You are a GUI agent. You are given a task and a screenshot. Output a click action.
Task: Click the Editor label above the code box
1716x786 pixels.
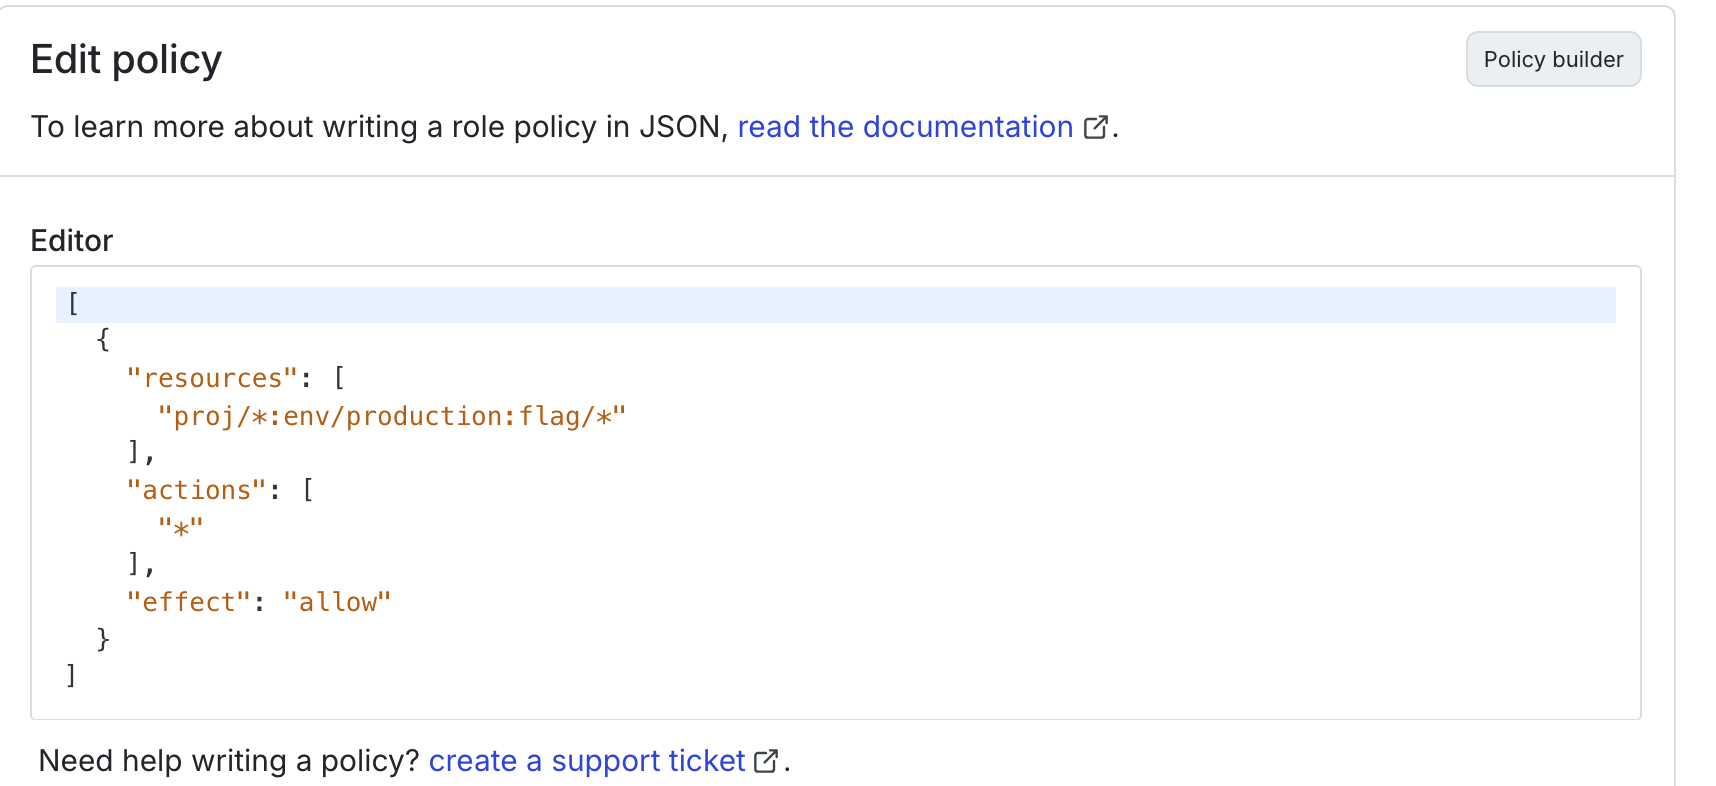pyautogui.click(x=71, y=241)
